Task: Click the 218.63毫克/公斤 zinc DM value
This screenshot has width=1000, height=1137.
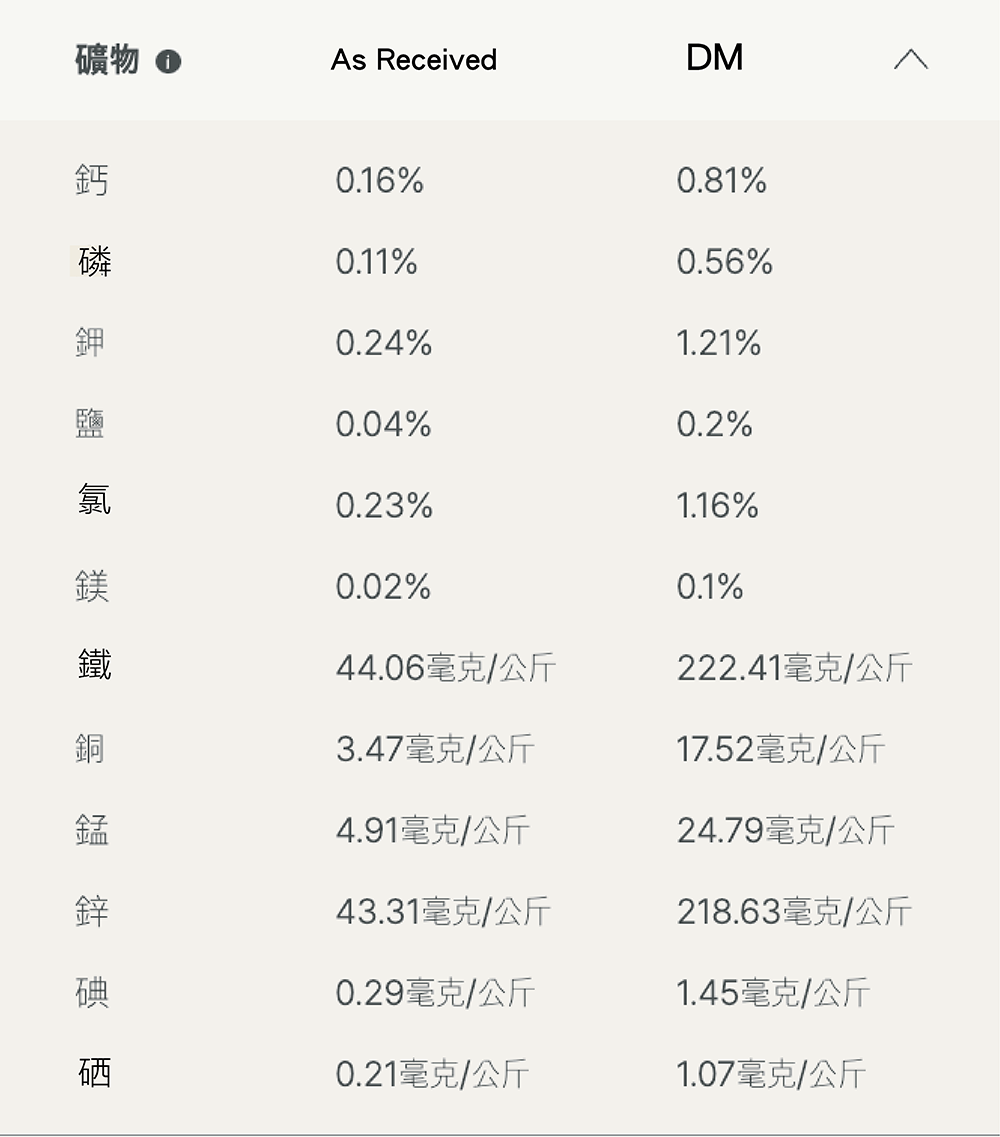Action: click(x=794, y=912)
